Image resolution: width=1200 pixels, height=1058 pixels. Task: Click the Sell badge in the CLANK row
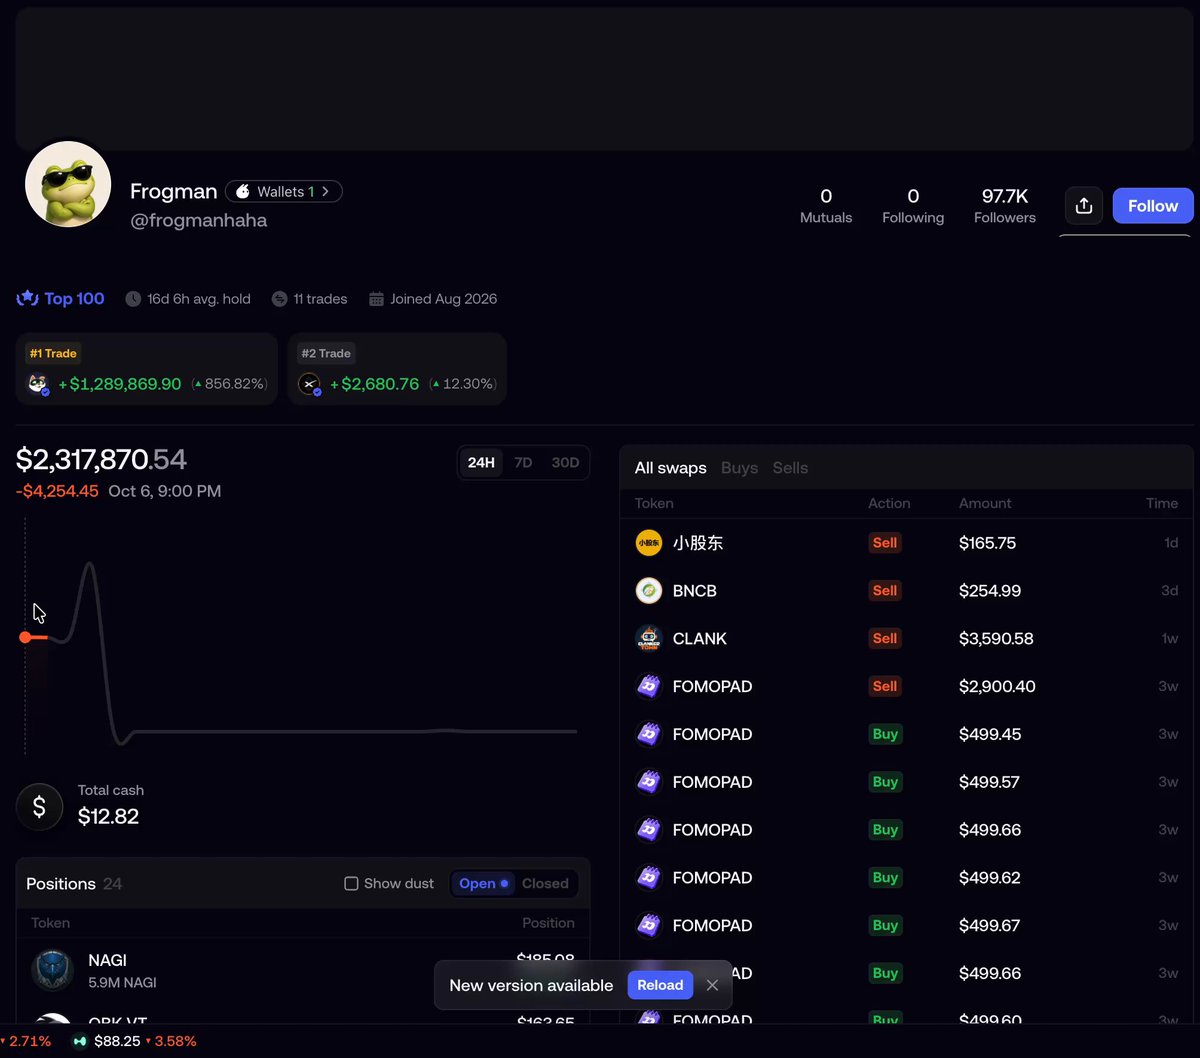[885, 639]
